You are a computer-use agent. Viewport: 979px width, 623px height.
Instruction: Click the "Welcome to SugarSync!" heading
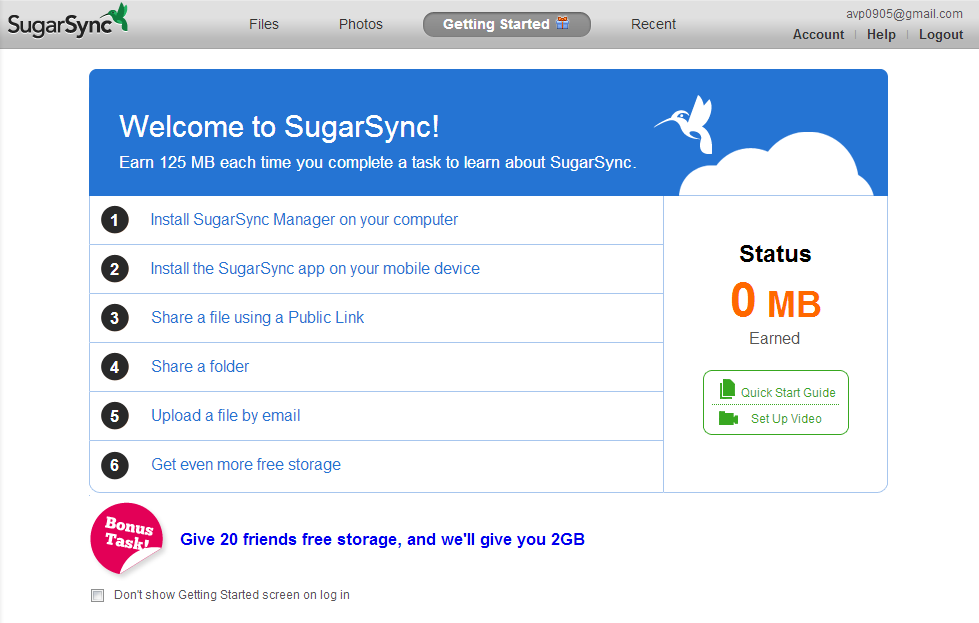point(279,127)
